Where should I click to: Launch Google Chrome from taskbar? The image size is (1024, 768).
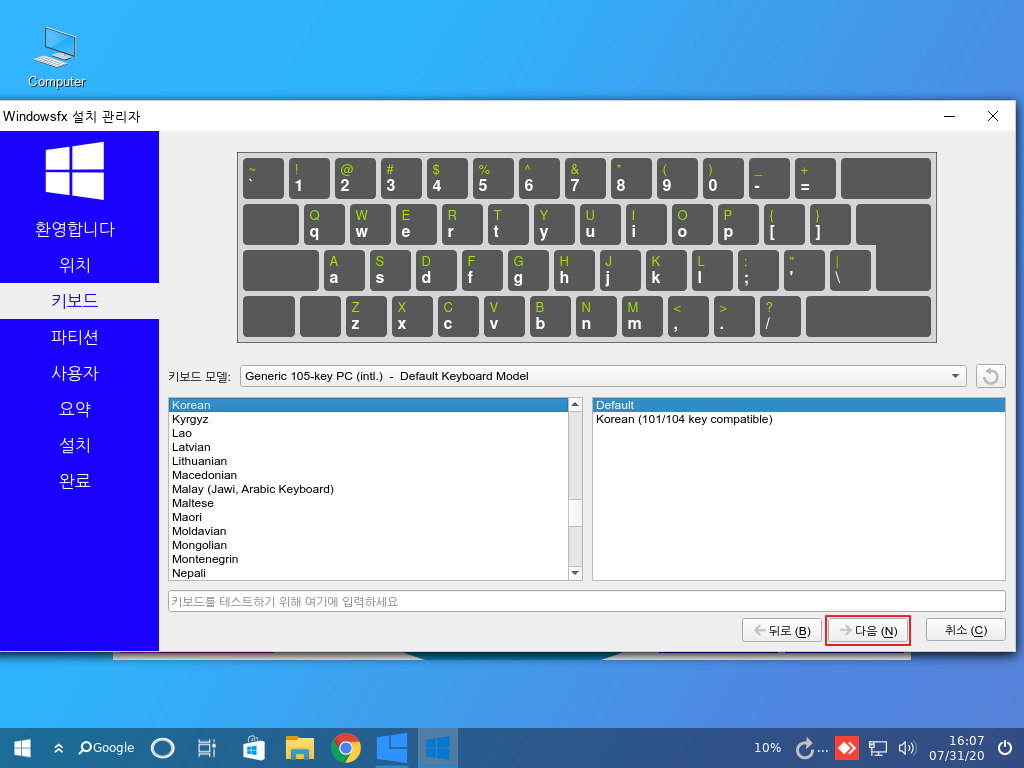tap(345, 748)
